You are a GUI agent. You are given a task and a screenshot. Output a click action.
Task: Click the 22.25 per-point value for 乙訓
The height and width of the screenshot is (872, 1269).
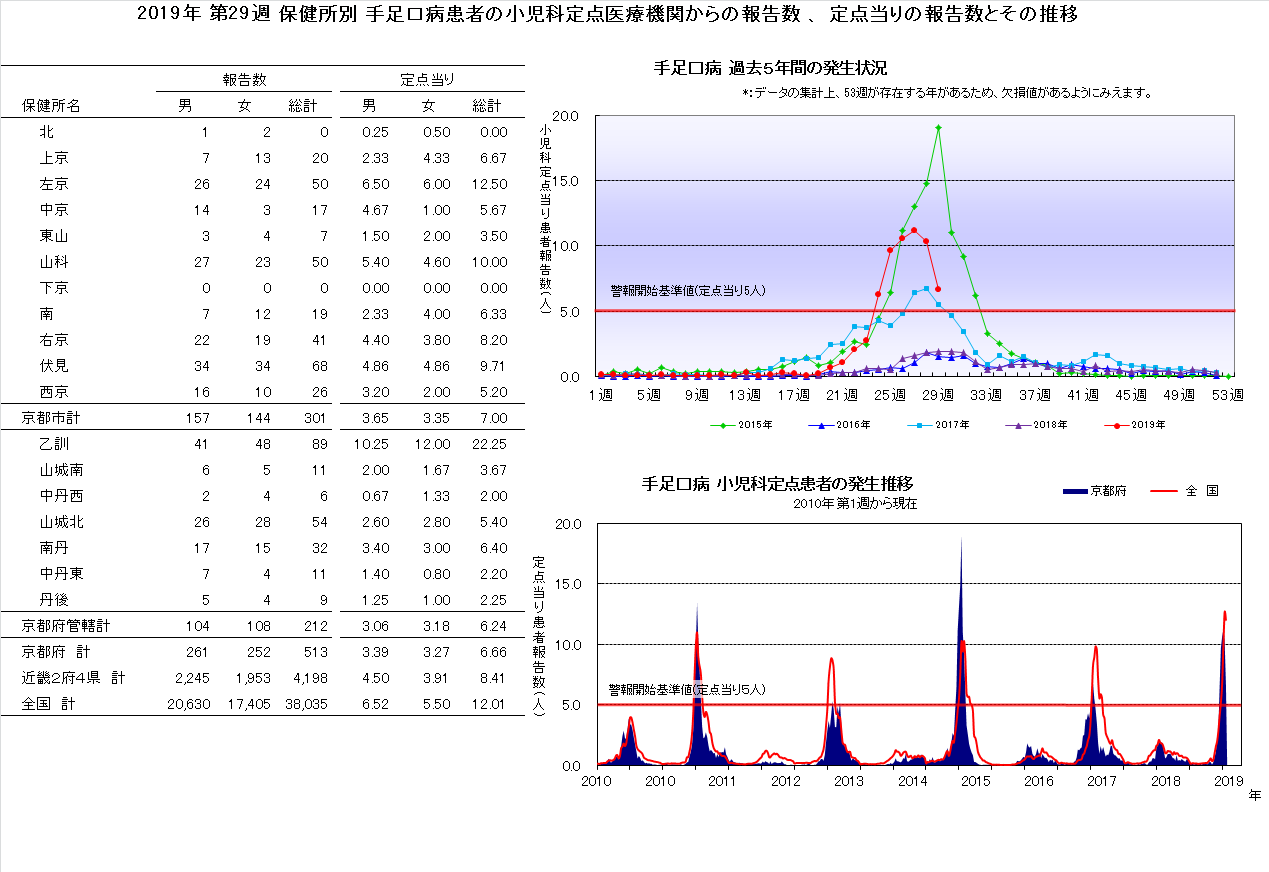click(x=490, y=444)
